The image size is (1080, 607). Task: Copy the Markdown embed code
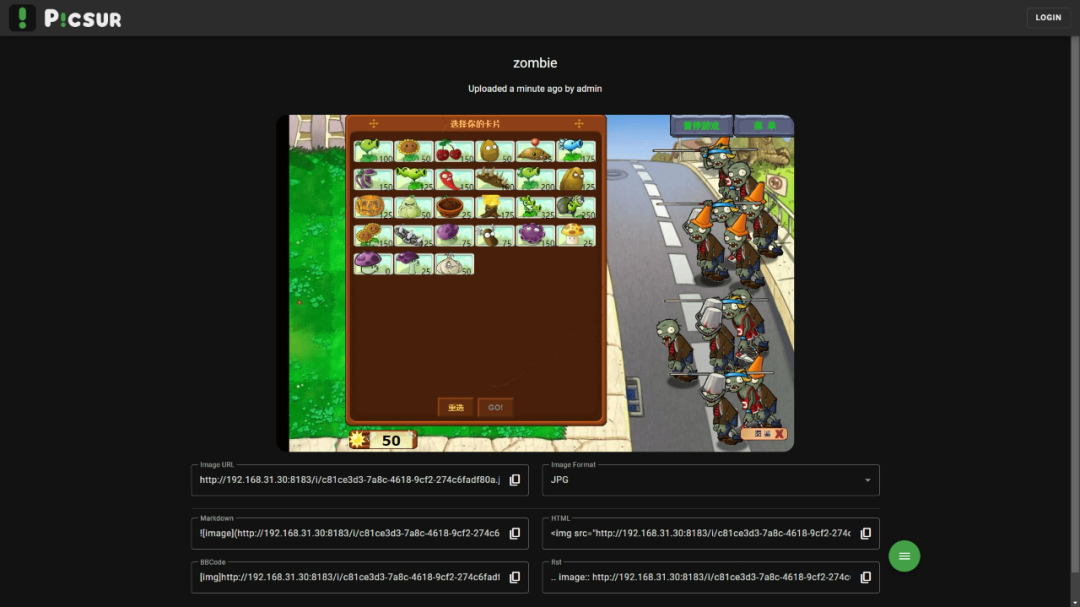515,533
